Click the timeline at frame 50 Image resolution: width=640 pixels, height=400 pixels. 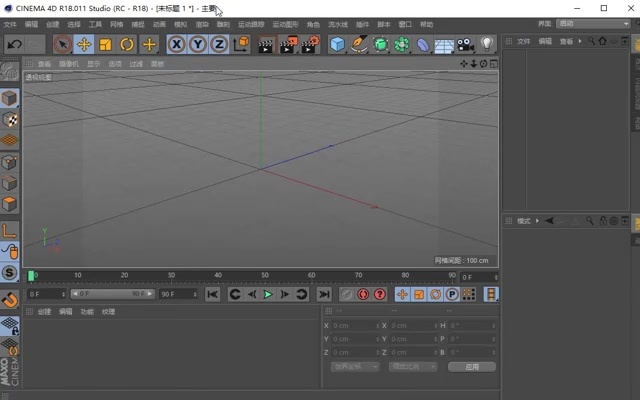tap(265, 276)
